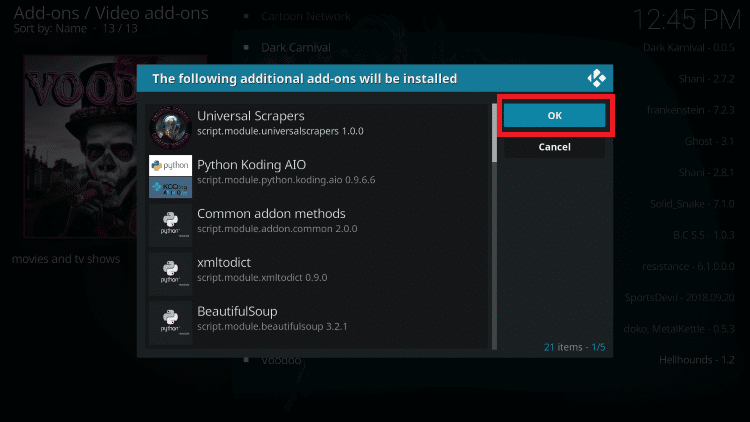Click doko, MetalKettle - 0.5.3 in background list
This screenshot has height=422, width=750.
679,329
